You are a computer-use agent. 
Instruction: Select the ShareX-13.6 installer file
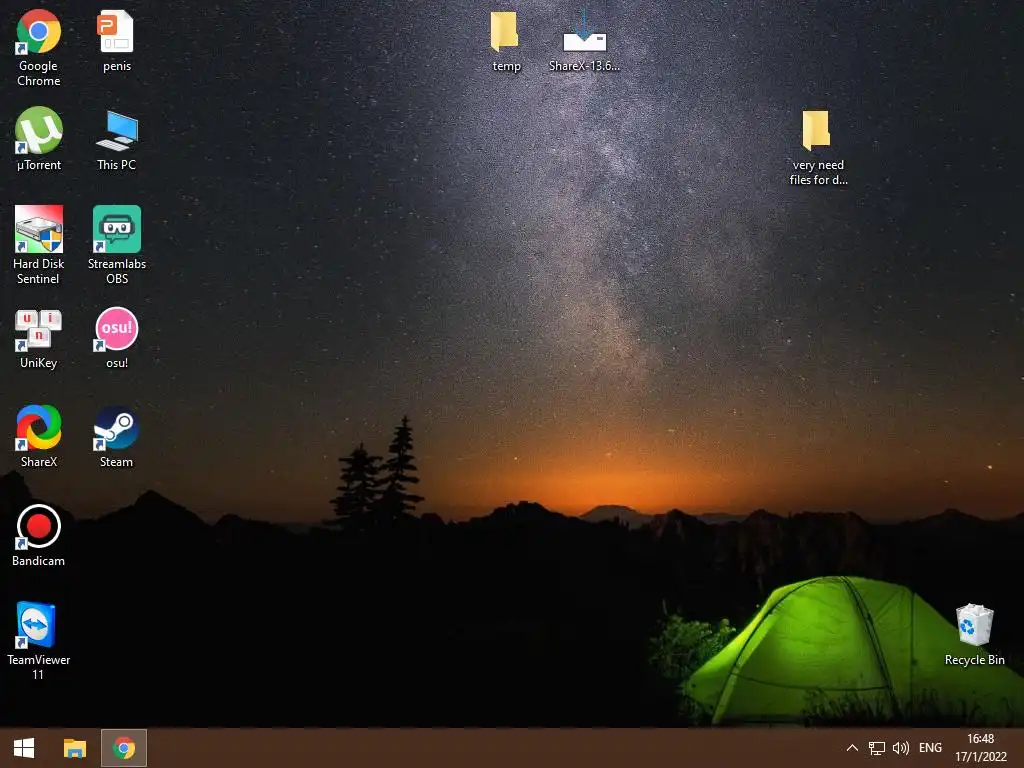click(584, 42)
